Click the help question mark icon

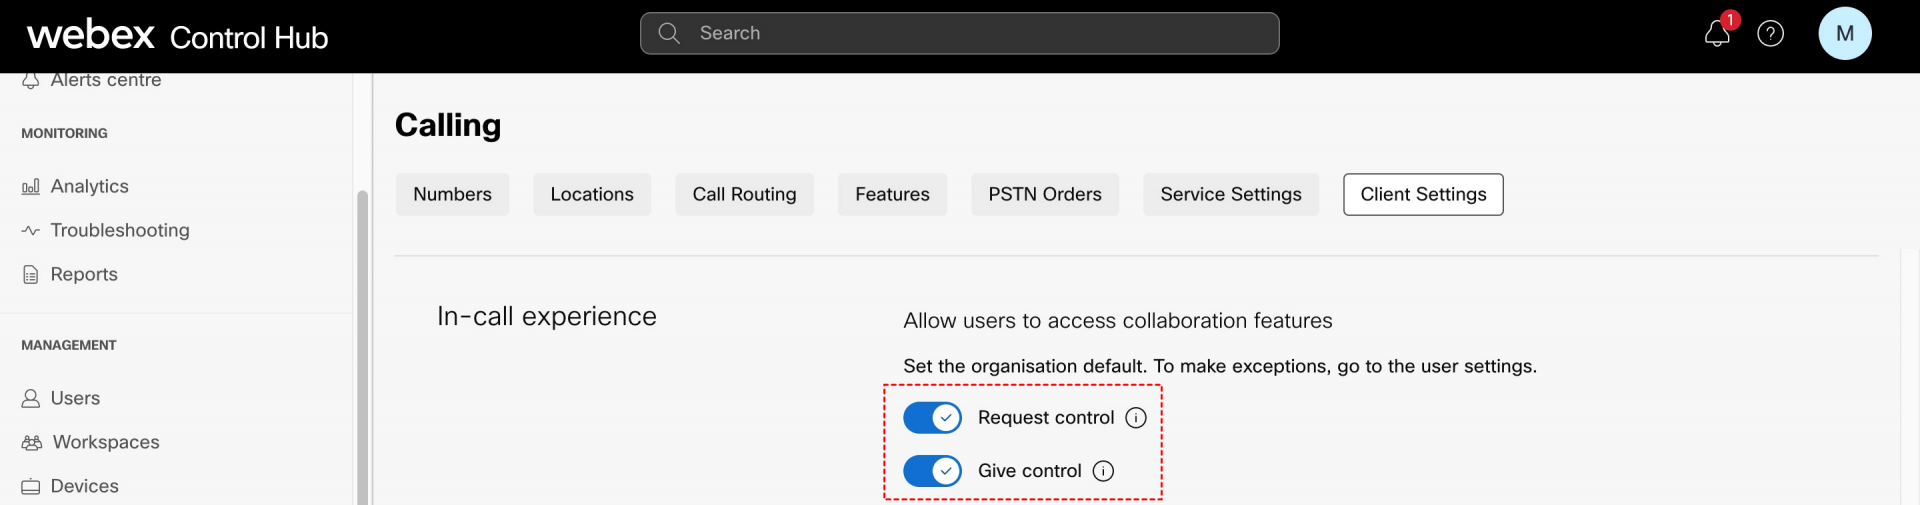coord(1770,34)
